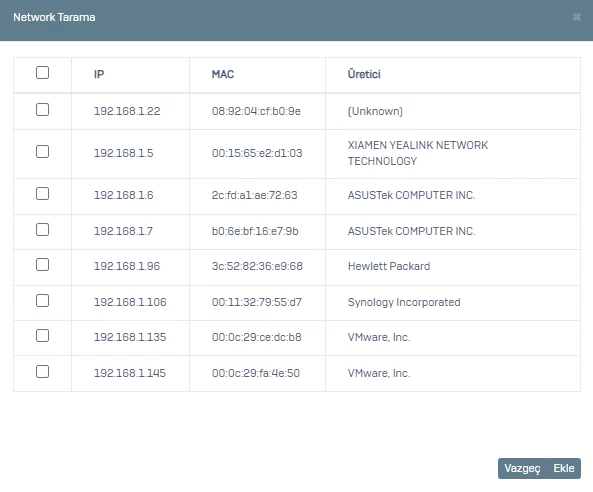This screenshot has height=492, width=593.
Task: Select the Synology 192.168.1.106 checkbox
Action: (42, 301)
